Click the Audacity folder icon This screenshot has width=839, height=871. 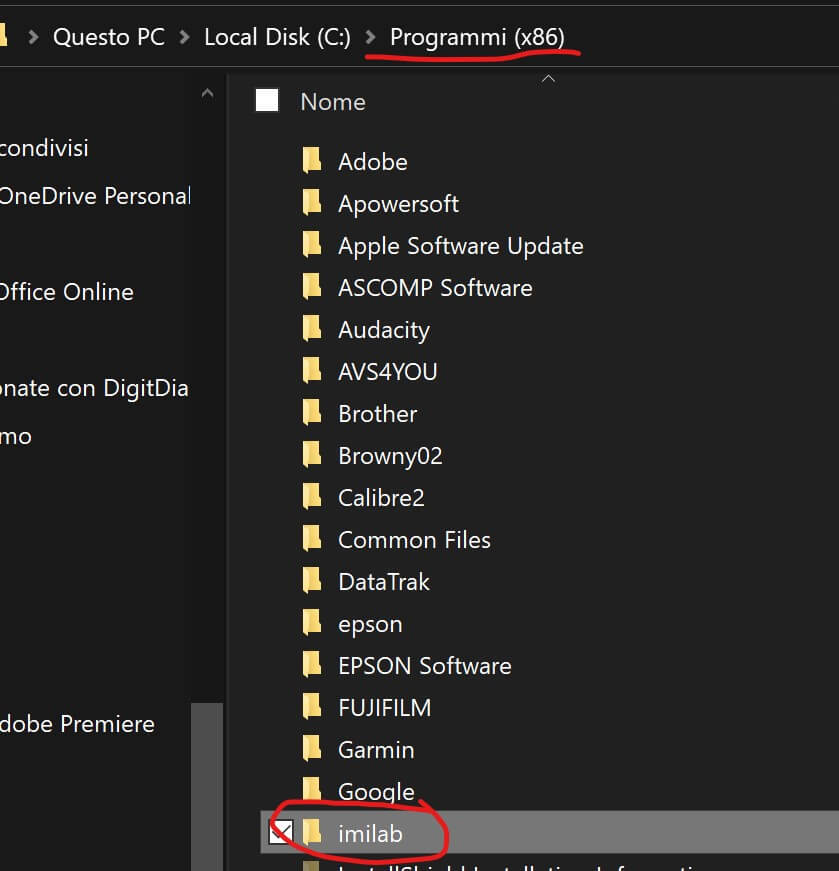[312, 329]
